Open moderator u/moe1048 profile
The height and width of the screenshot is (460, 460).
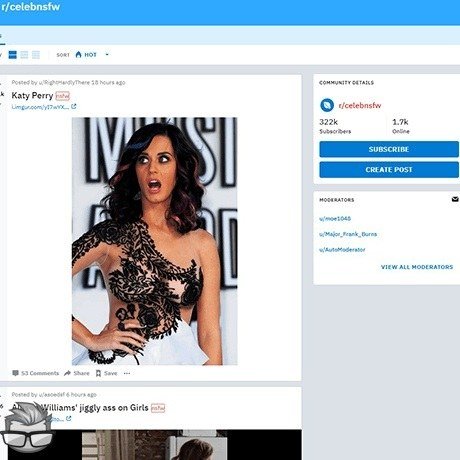(x=335, y=219)
